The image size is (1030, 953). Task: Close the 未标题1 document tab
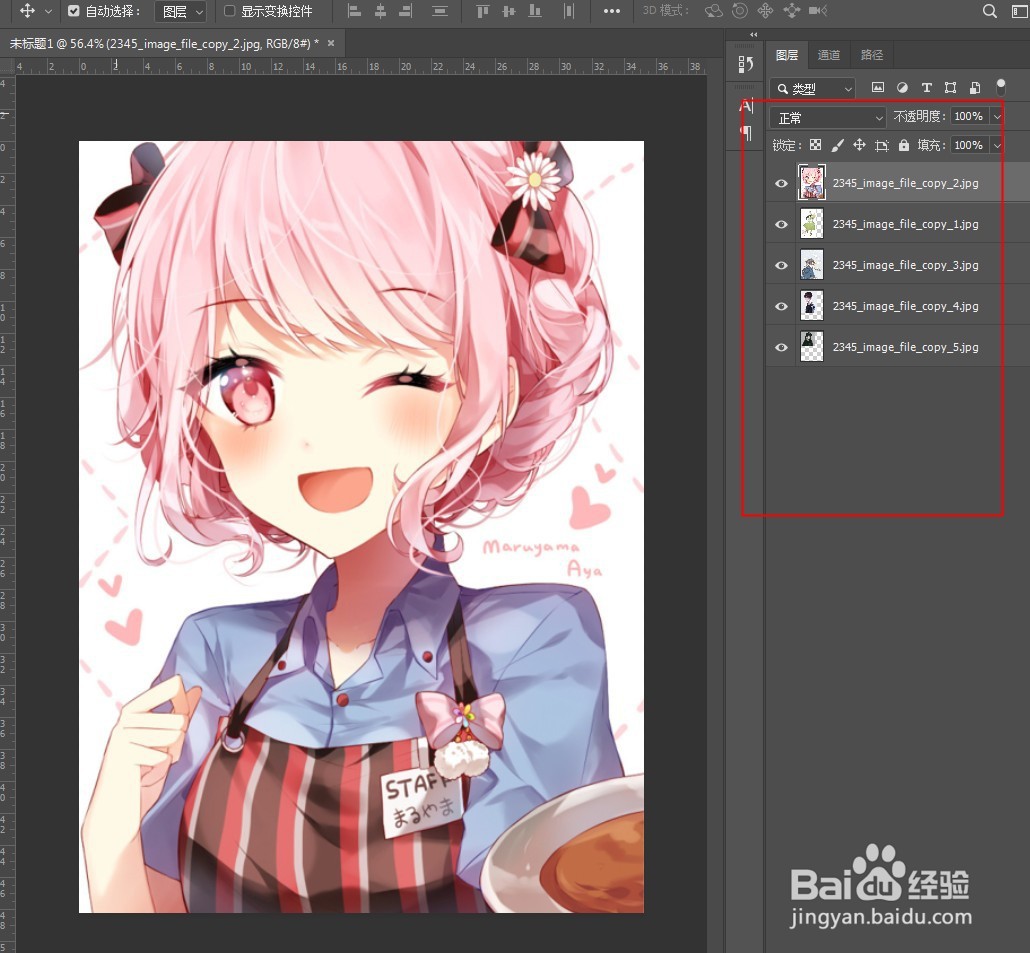tap(331, 43)
